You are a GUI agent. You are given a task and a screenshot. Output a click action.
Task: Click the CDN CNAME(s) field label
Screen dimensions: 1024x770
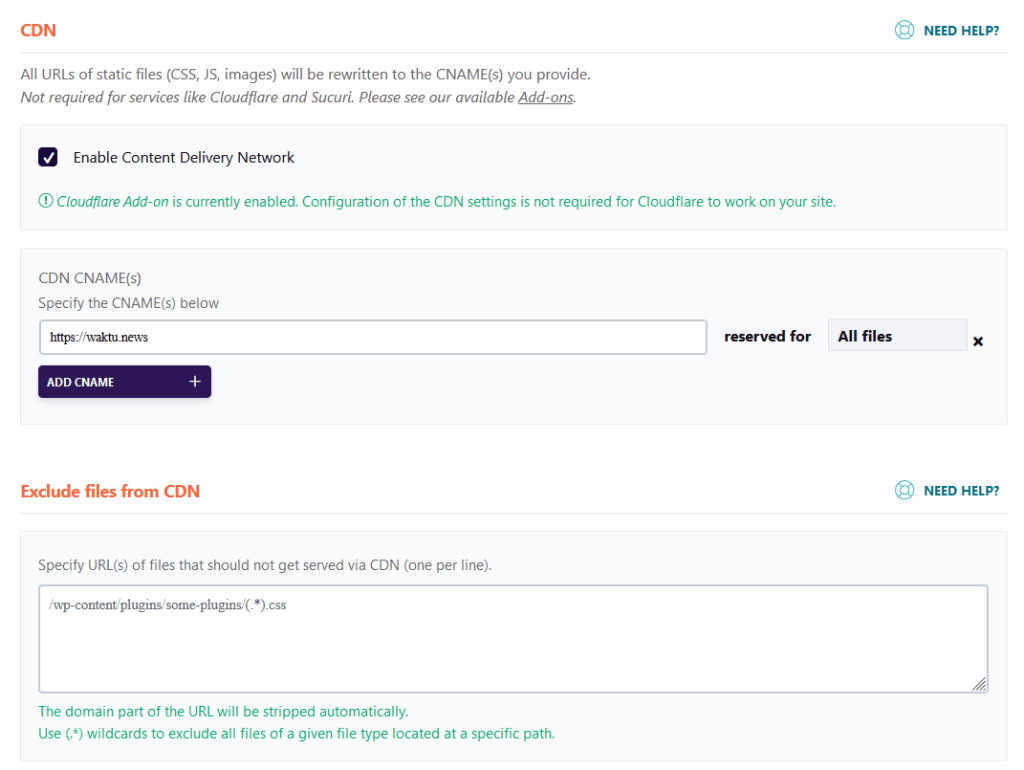pyautogui.click(x=89, y=278)
